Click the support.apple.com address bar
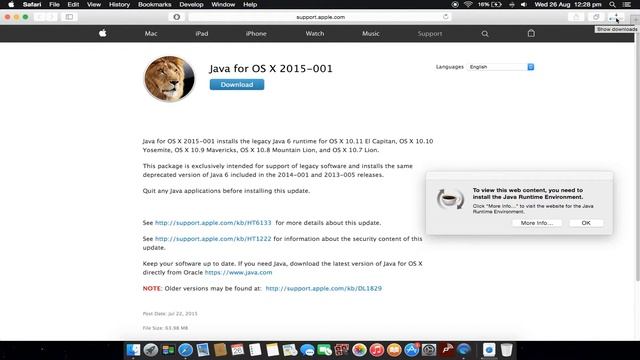Viewport: 640px width, 360px height. click(x=320, y=17)
